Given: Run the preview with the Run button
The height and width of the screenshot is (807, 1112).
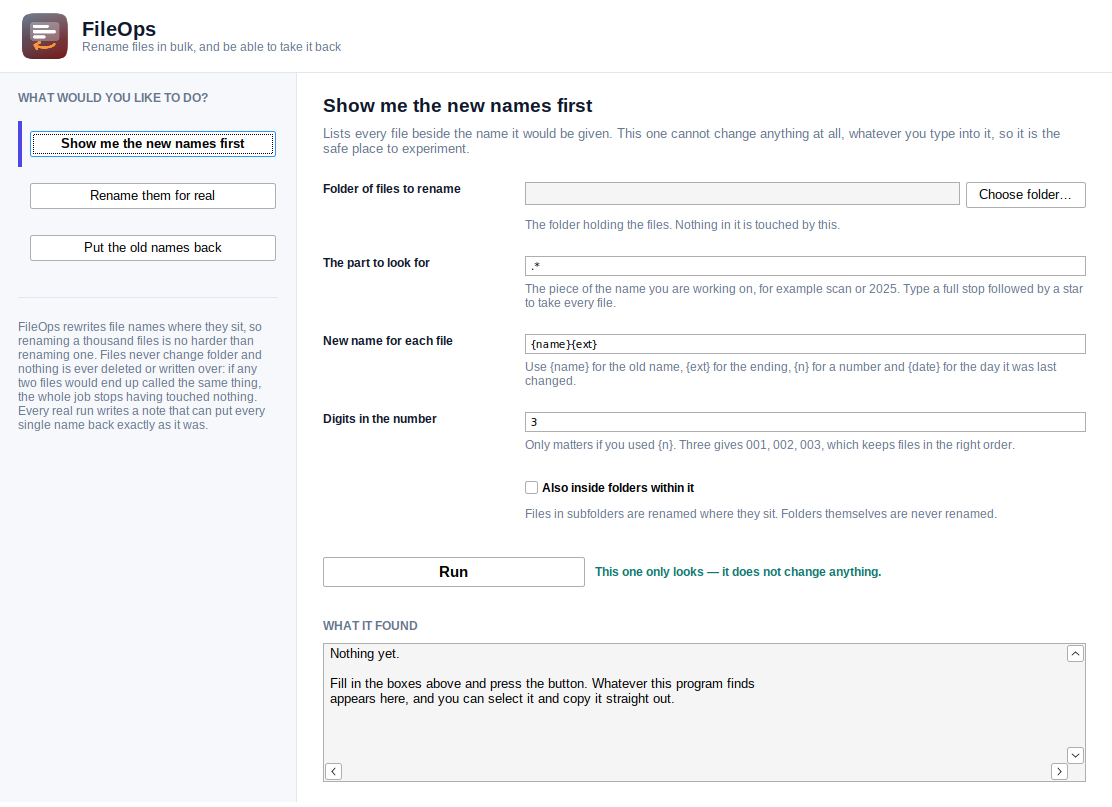Looking at the screenshot, I should pyautogui.click(x=454, y=572).
